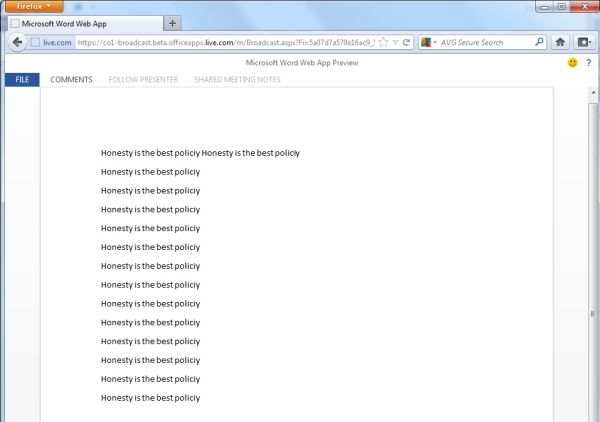Click the AVG search magnifier icon
This screenshot has height=422, width=600.
539,42
